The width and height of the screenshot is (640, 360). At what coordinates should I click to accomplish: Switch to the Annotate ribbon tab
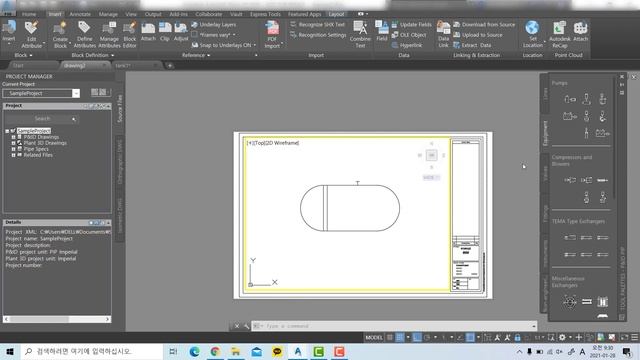point(80,14)
